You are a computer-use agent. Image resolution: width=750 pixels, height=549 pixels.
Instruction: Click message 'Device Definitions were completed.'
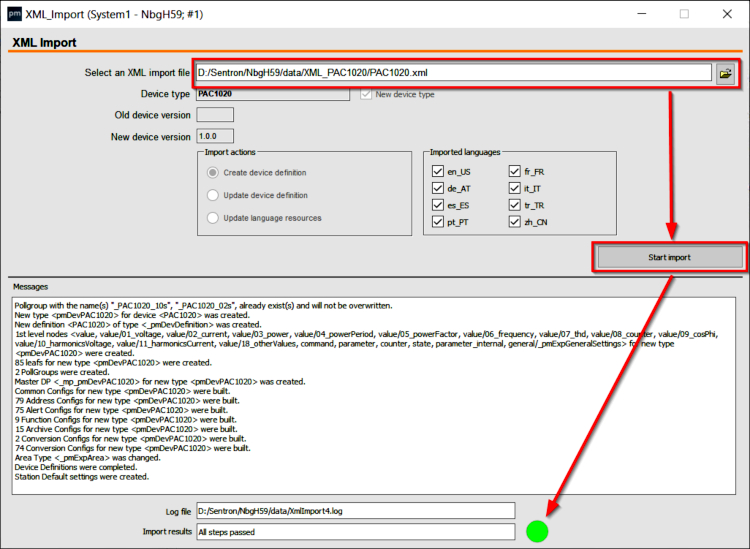(76, 467)
